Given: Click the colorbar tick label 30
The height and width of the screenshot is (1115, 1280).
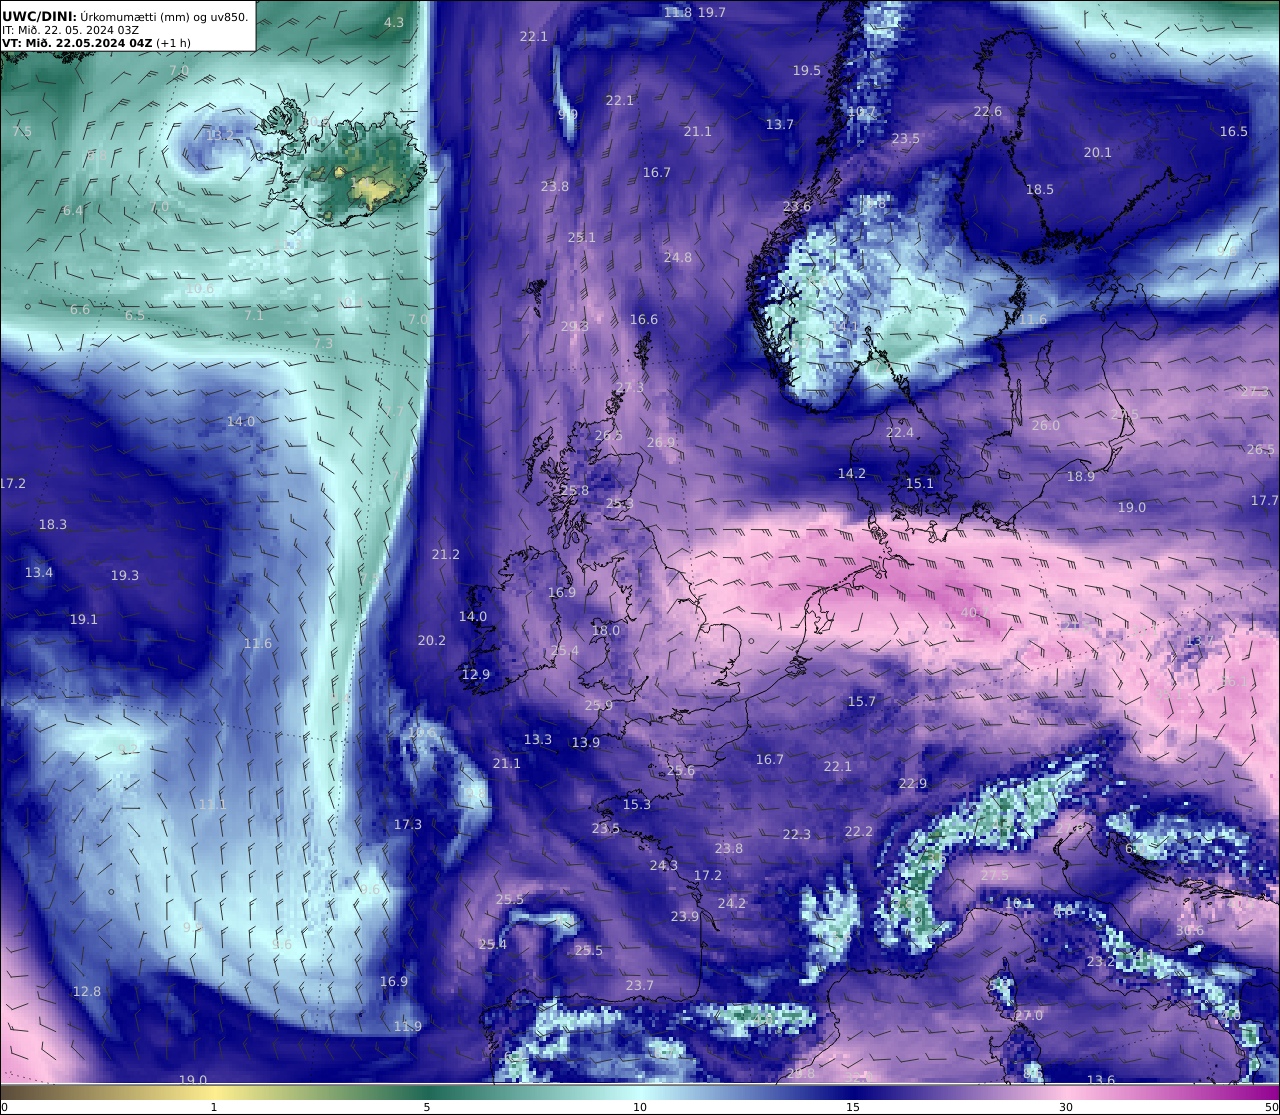Looking at the screenshot, I should point(1066,1107).
